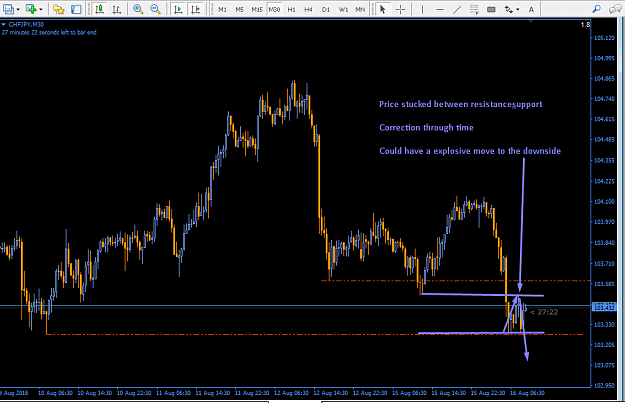Zoom in on the chart

[x=138, y=9]
